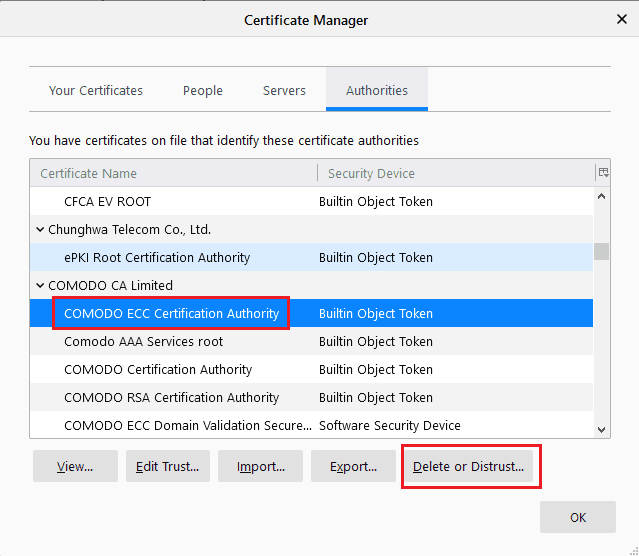Open the column picker icon in list header

coord(603,173)
